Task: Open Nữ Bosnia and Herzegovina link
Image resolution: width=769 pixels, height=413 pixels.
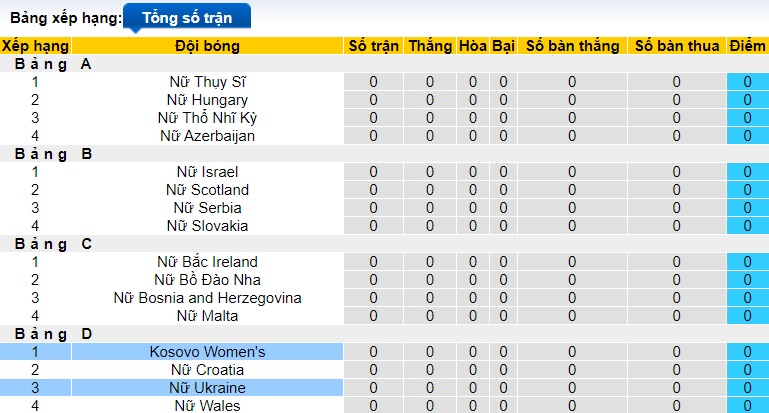Action: coord(207,298)
